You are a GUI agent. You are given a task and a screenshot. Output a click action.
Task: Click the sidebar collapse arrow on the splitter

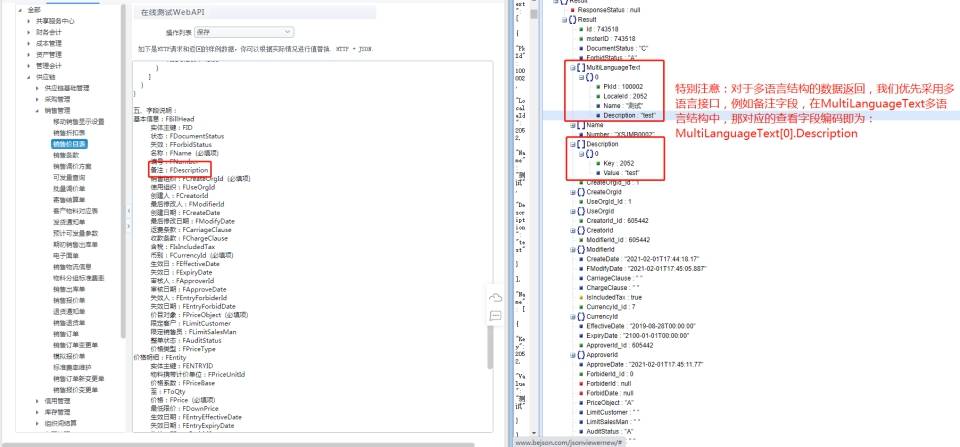click(x=129, y=211)
